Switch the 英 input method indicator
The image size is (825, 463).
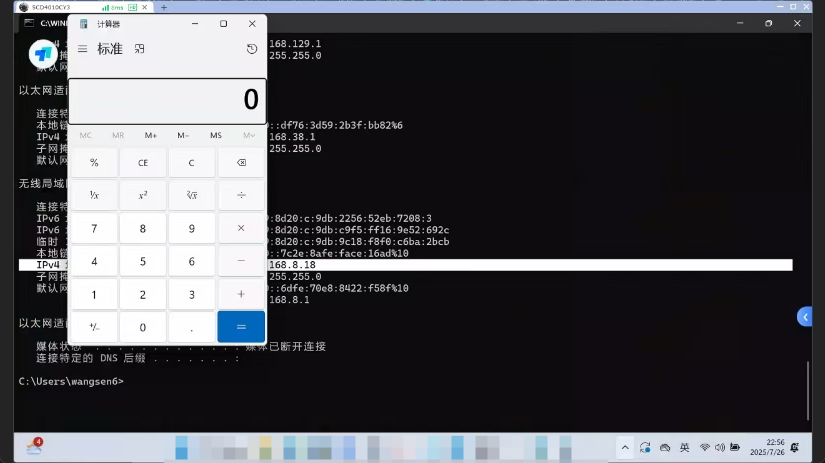pos(685,447)
